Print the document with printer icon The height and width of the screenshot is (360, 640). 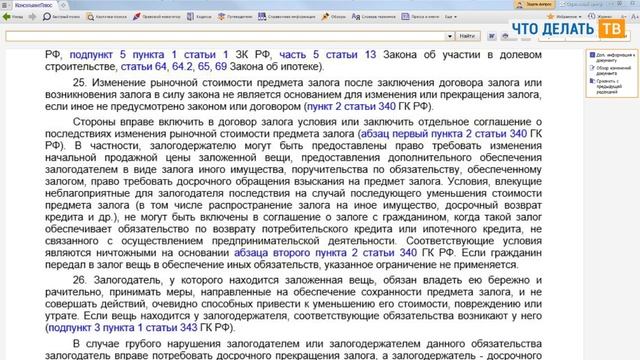[x=505, y=36]
